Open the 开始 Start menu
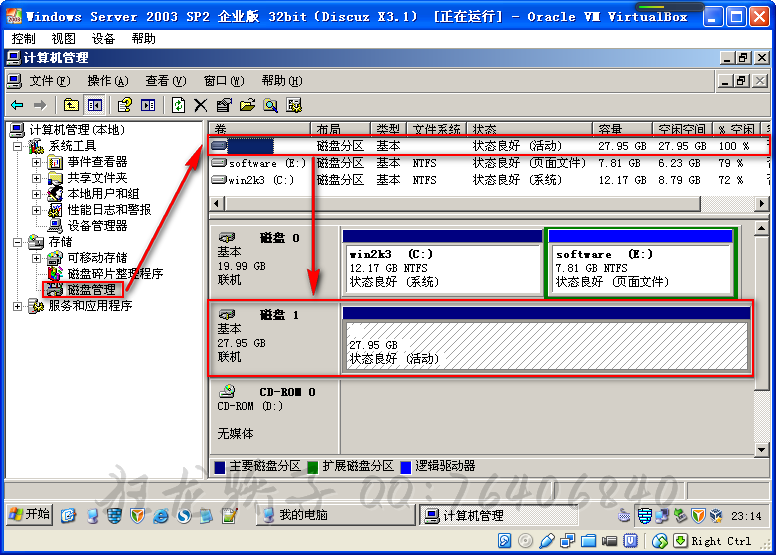776x555 pixels. tap(30, 514)
